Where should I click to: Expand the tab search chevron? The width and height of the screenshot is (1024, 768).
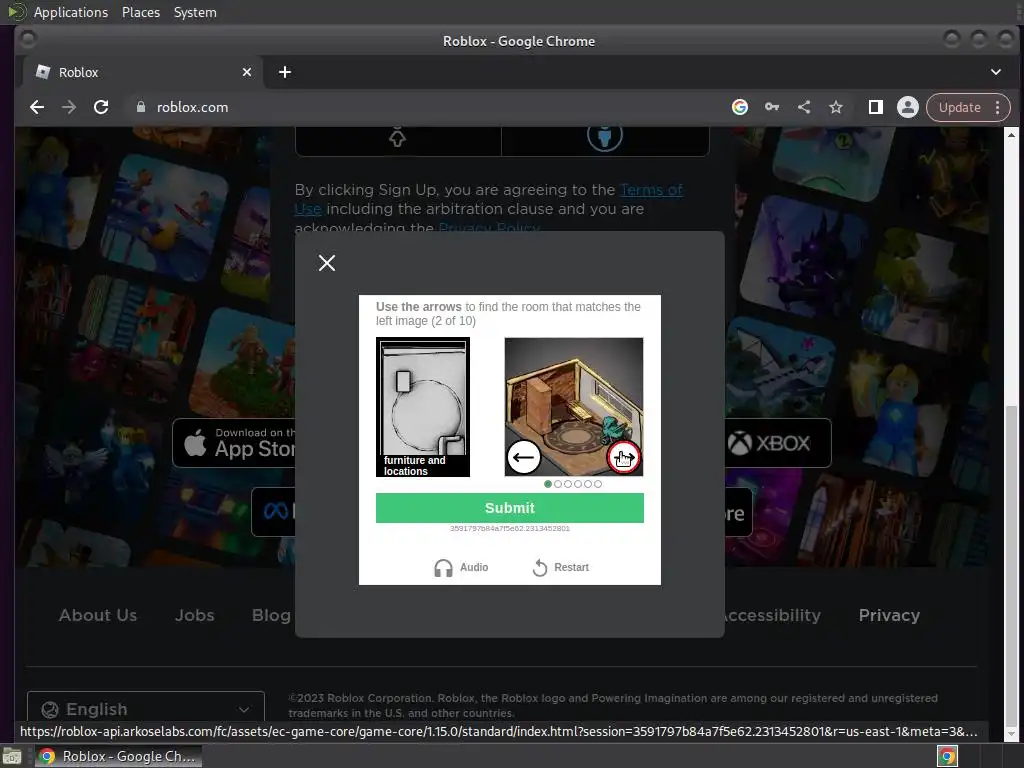996,72
